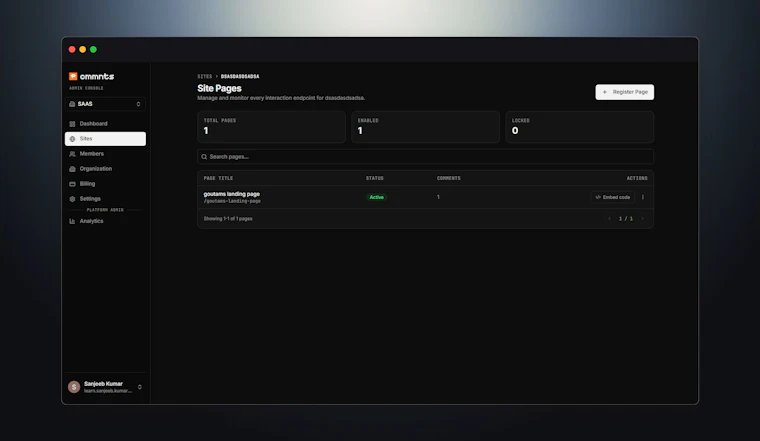Click the yellow minimize window button
Image resolution: width=760 pixels, height=441 pixels.
(x=82, y=49)
